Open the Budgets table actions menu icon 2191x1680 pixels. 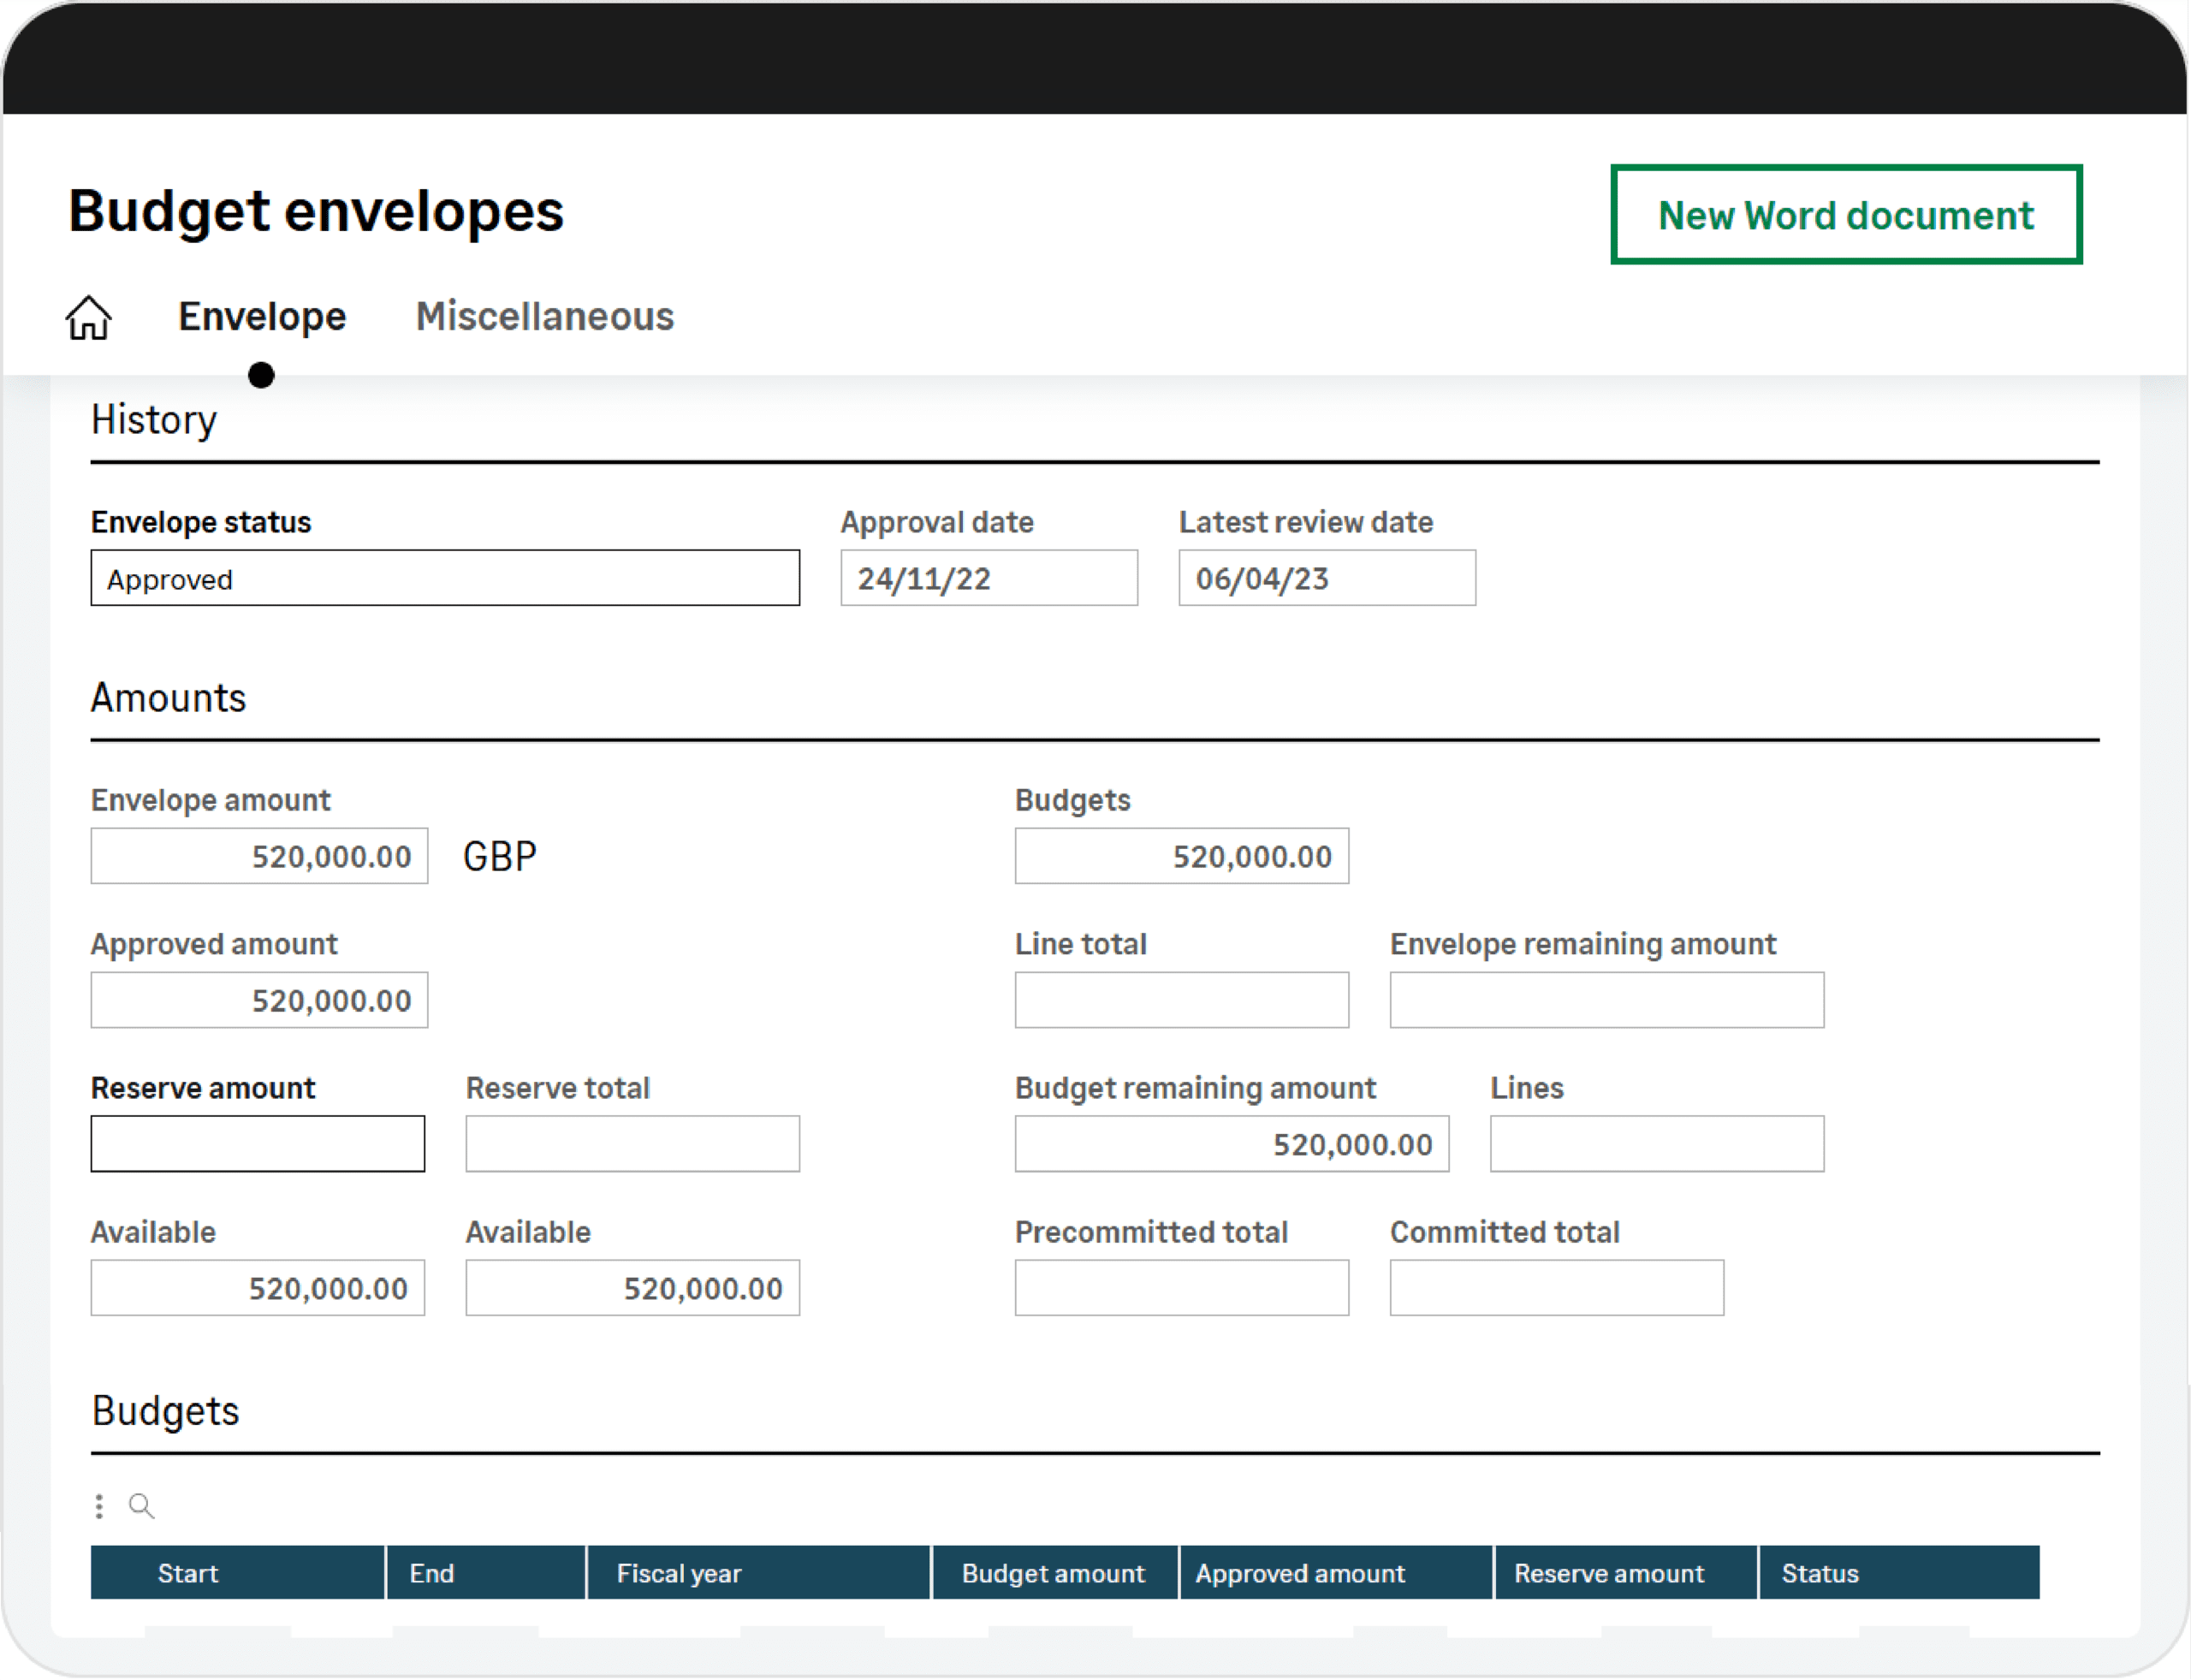coord(99,1506)
